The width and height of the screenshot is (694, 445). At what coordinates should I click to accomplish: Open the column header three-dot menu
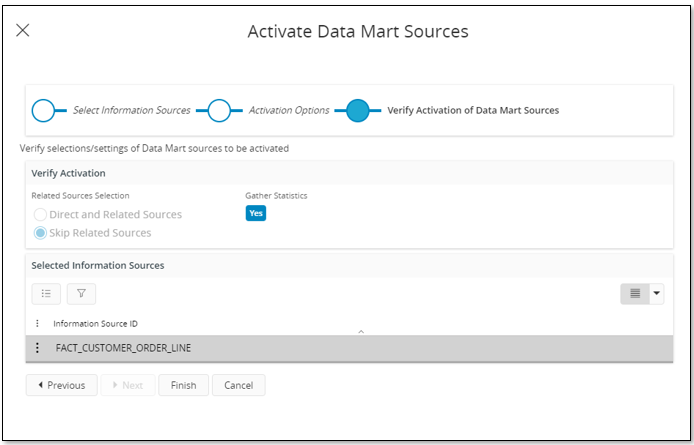coord(38,324)
